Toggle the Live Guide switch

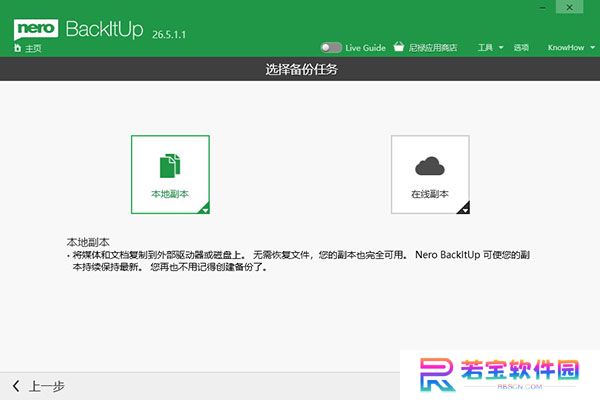[x=331, y=47]
